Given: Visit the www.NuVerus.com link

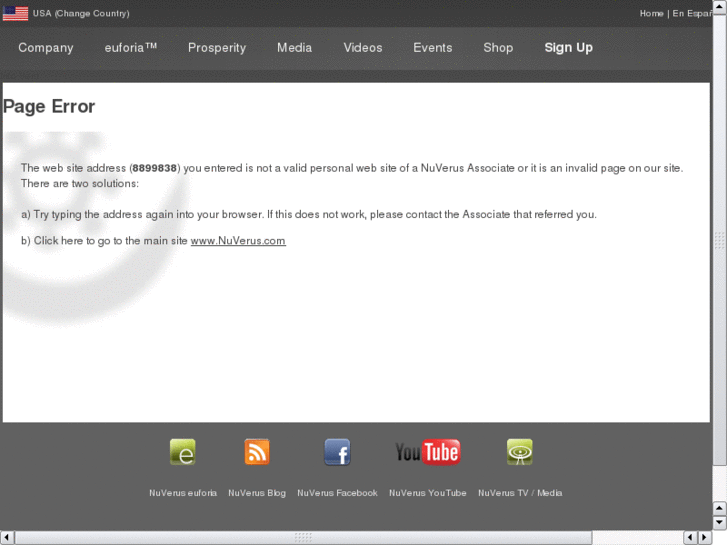Looking at the screenshot, I should pos(238,241).
